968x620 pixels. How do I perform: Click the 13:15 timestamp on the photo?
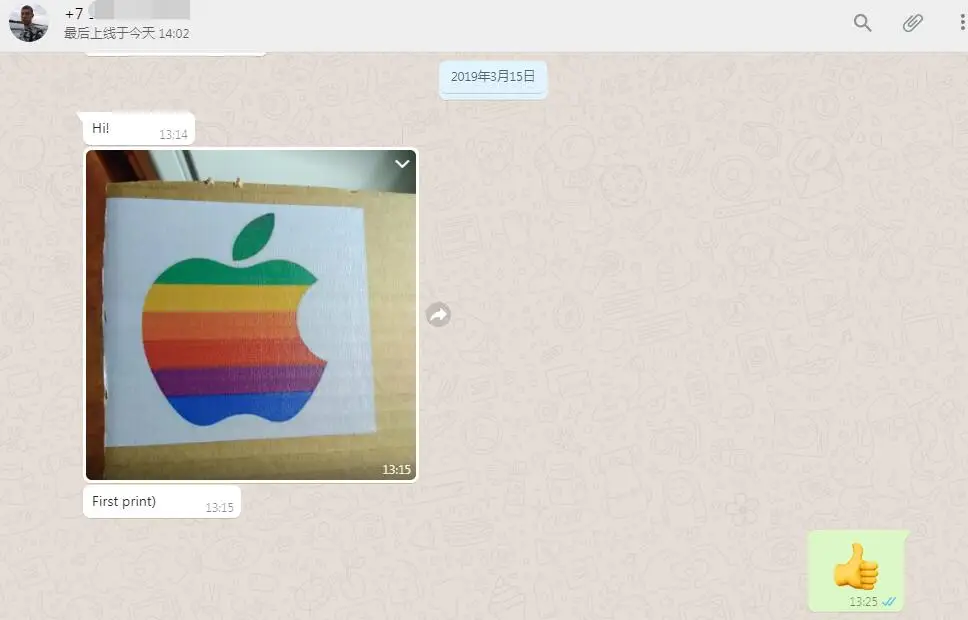tap(396, 470)
